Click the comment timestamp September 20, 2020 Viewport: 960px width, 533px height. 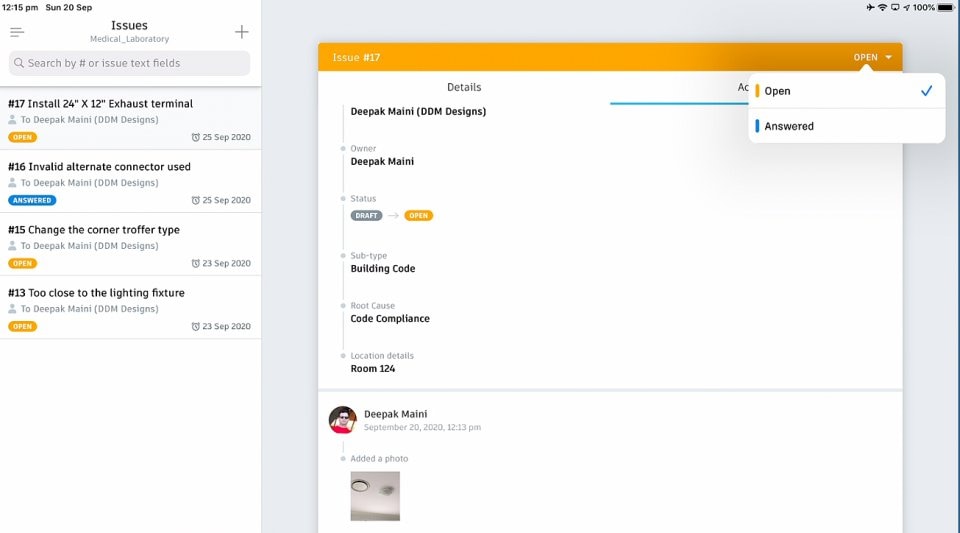(422, 427)
